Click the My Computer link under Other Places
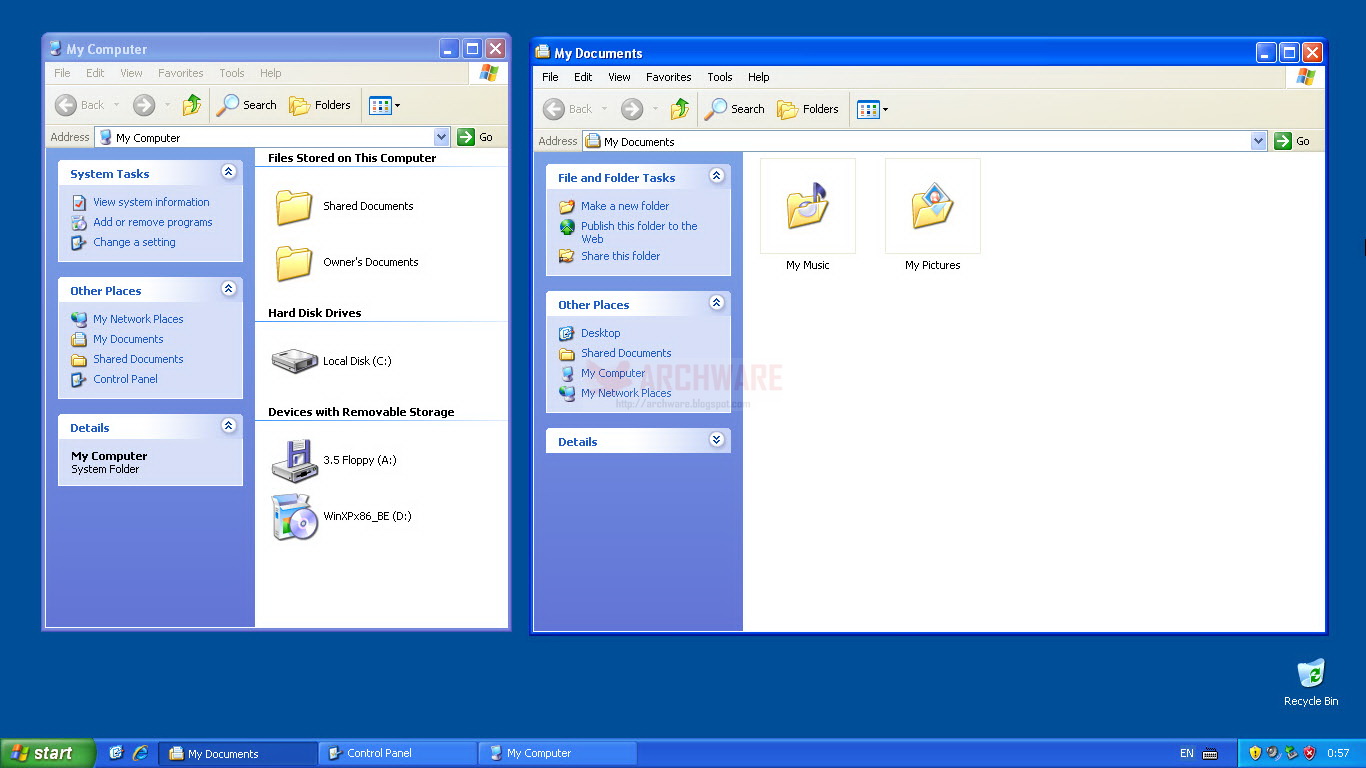The height and width of the screenshot is (768, 1366). (x=613, y=373)
